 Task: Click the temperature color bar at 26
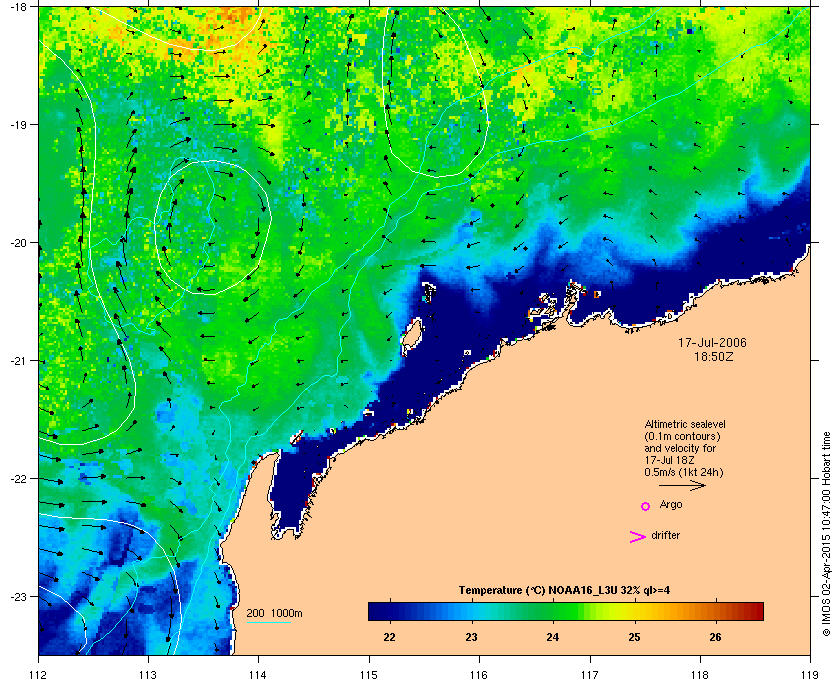(716, 611)
